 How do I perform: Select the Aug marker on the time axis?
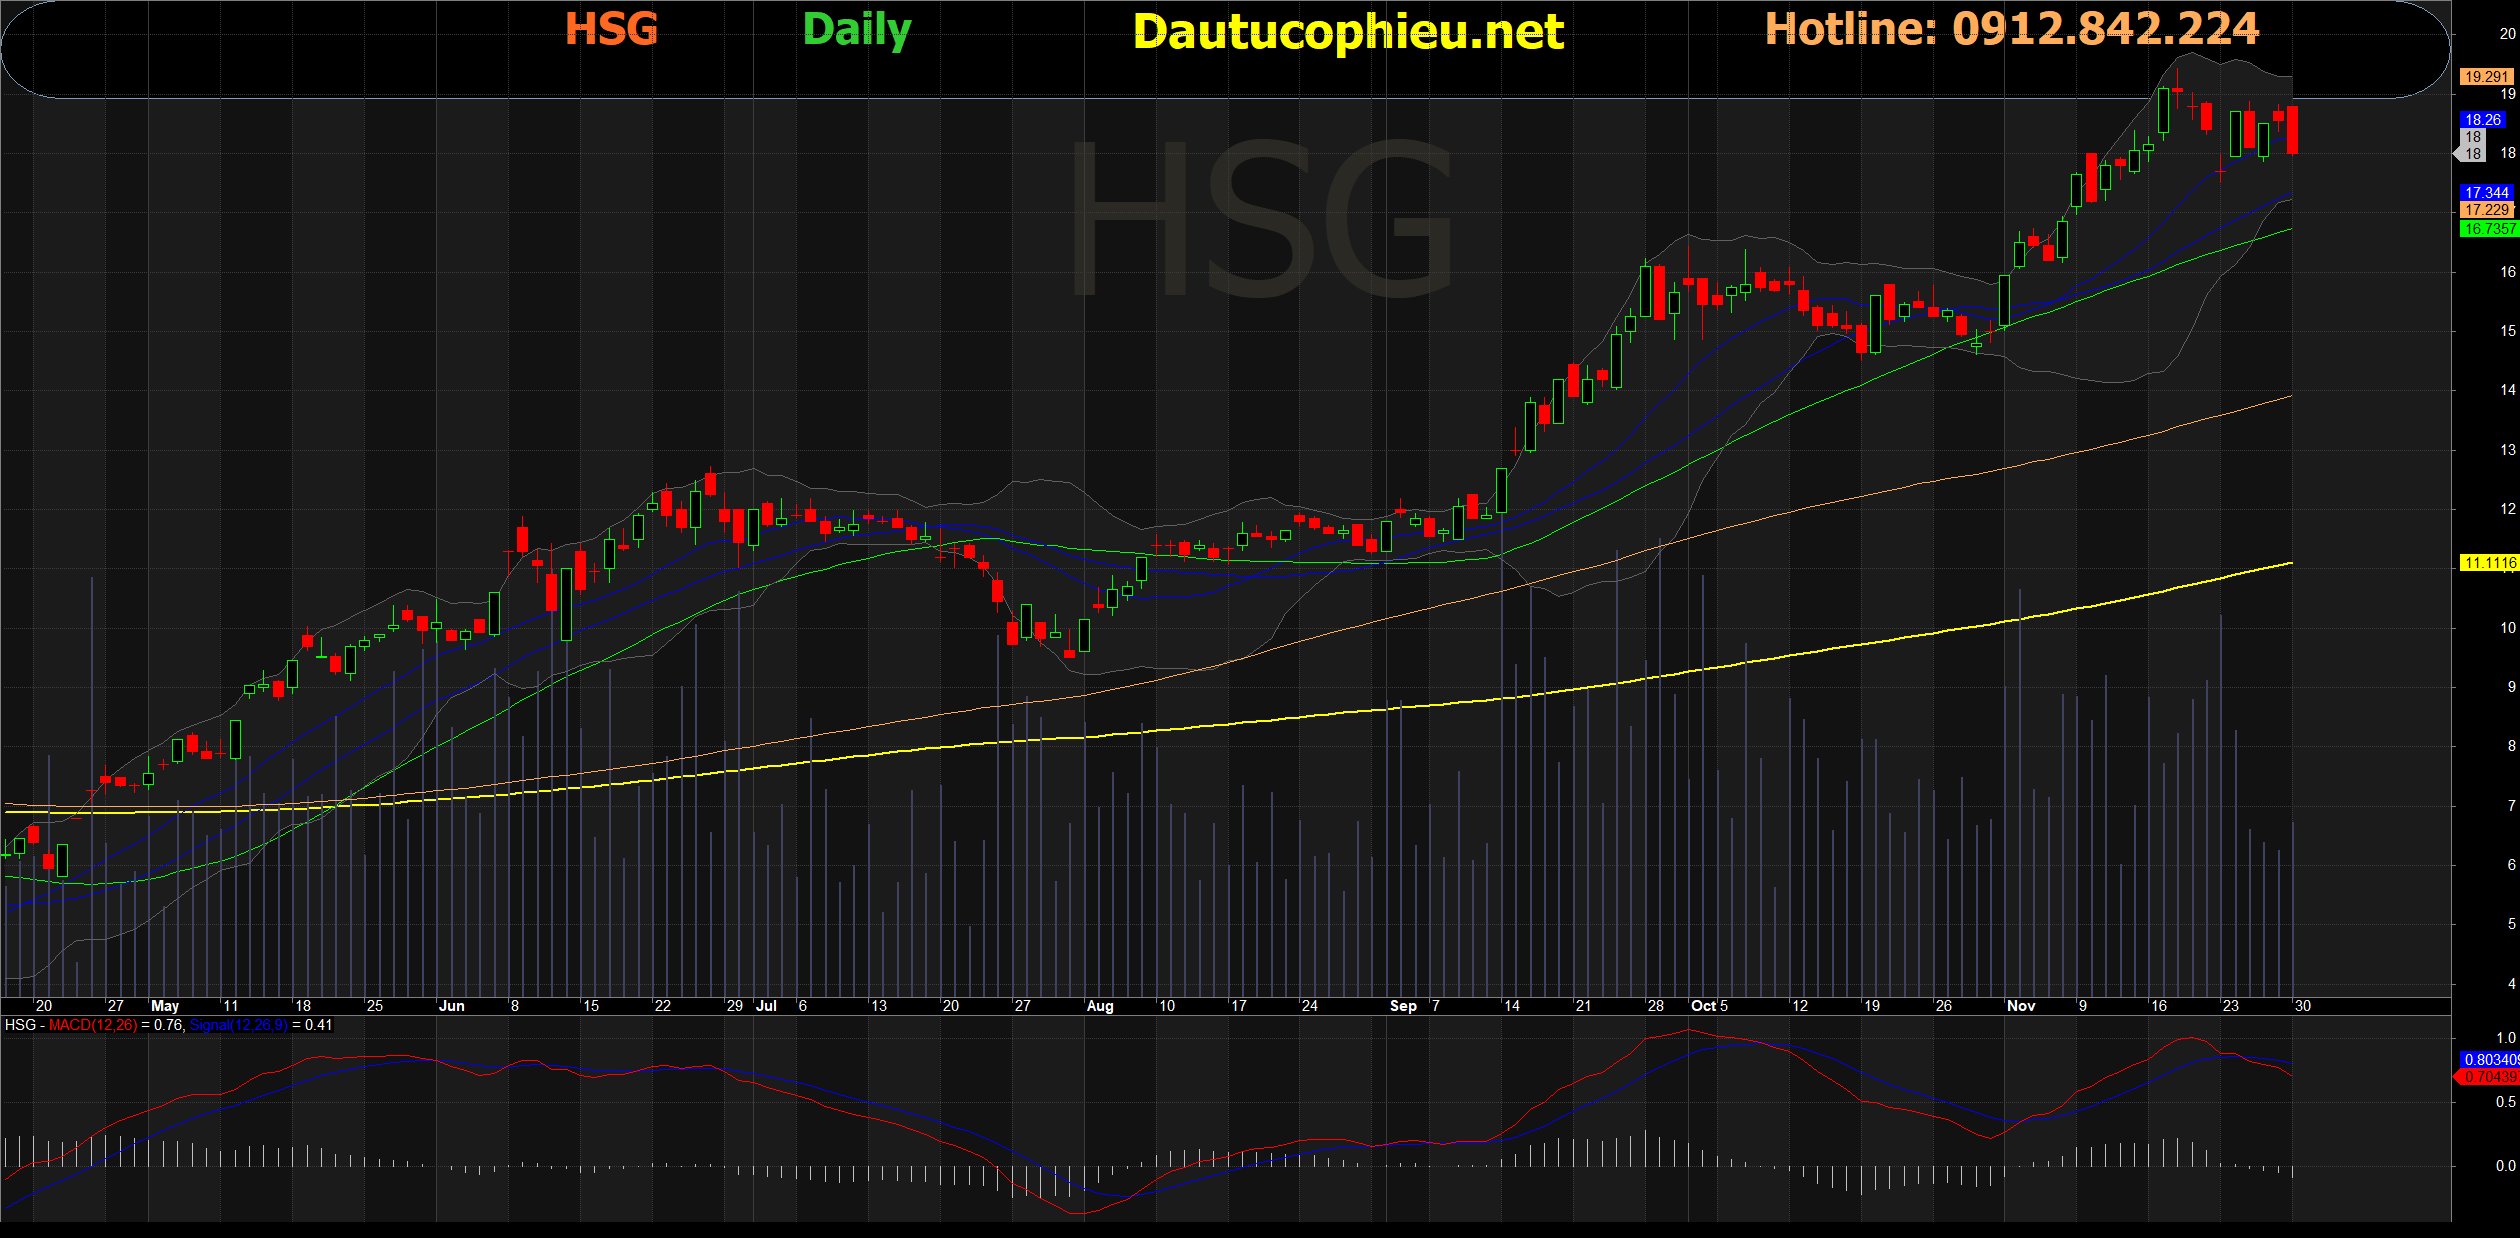[x=1100, y=1006]
